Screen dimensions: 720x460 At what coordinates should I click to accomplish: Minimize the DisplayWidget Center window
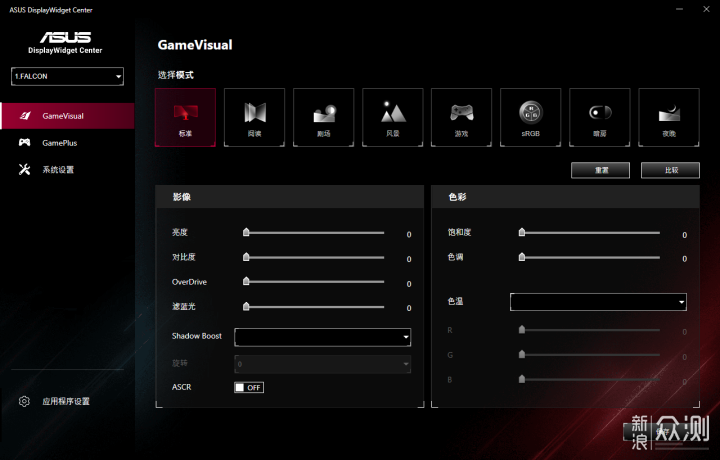tap(680, 9)
